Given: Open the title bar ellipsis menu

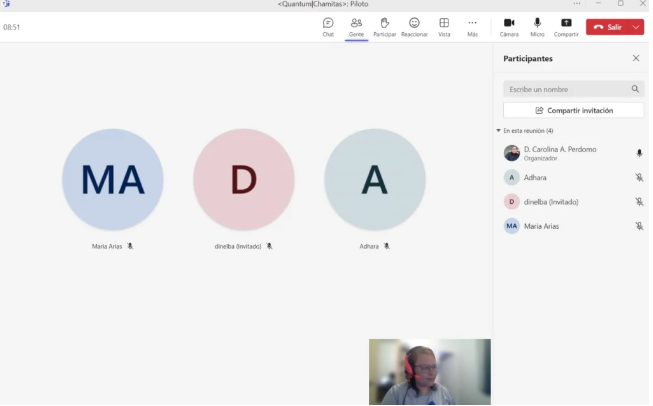Looking at the screenshot, I should tap(576, 4).
